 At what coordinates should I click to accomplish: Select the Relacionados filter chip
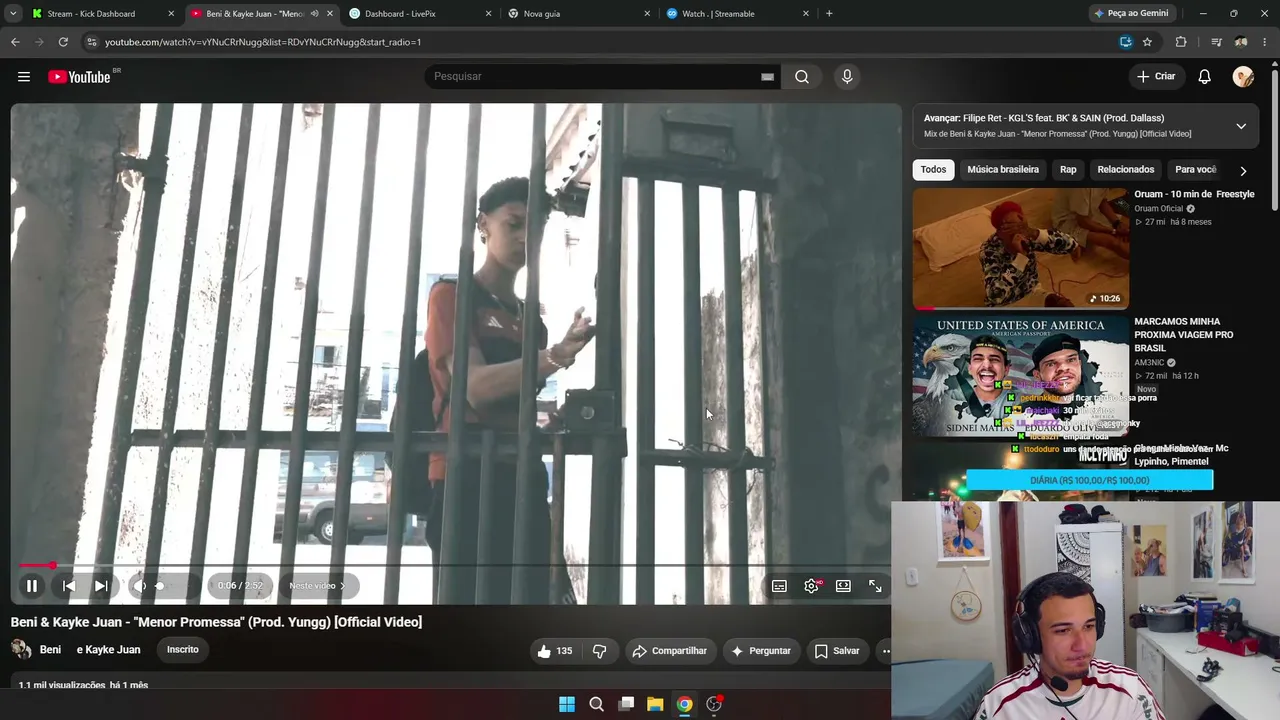1126,170
